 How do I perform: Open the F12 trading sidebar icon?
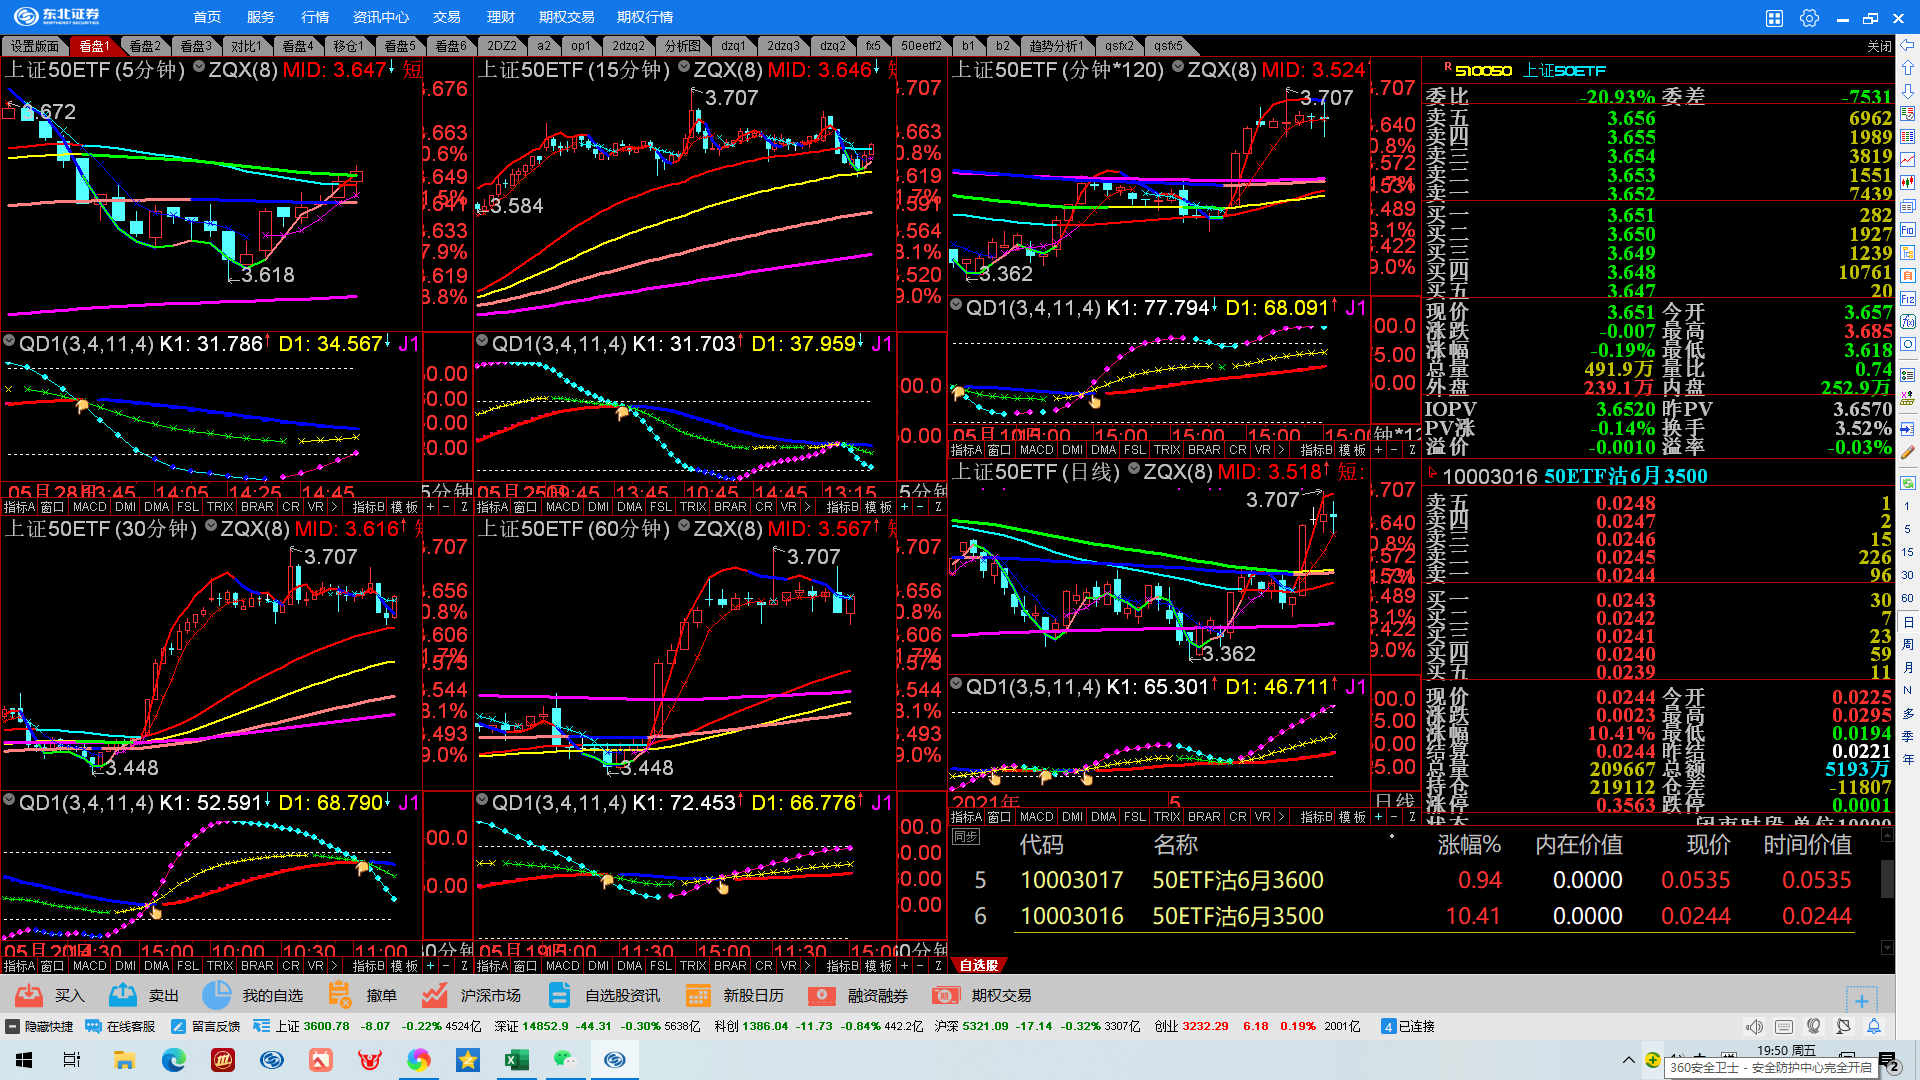(1907, 298)
